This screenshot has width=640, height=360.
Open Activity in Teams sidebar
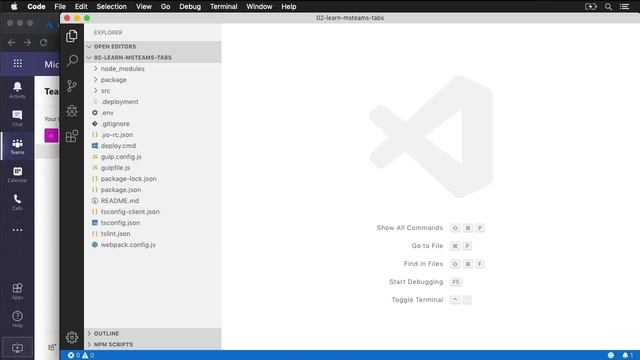tap(17, 90)
